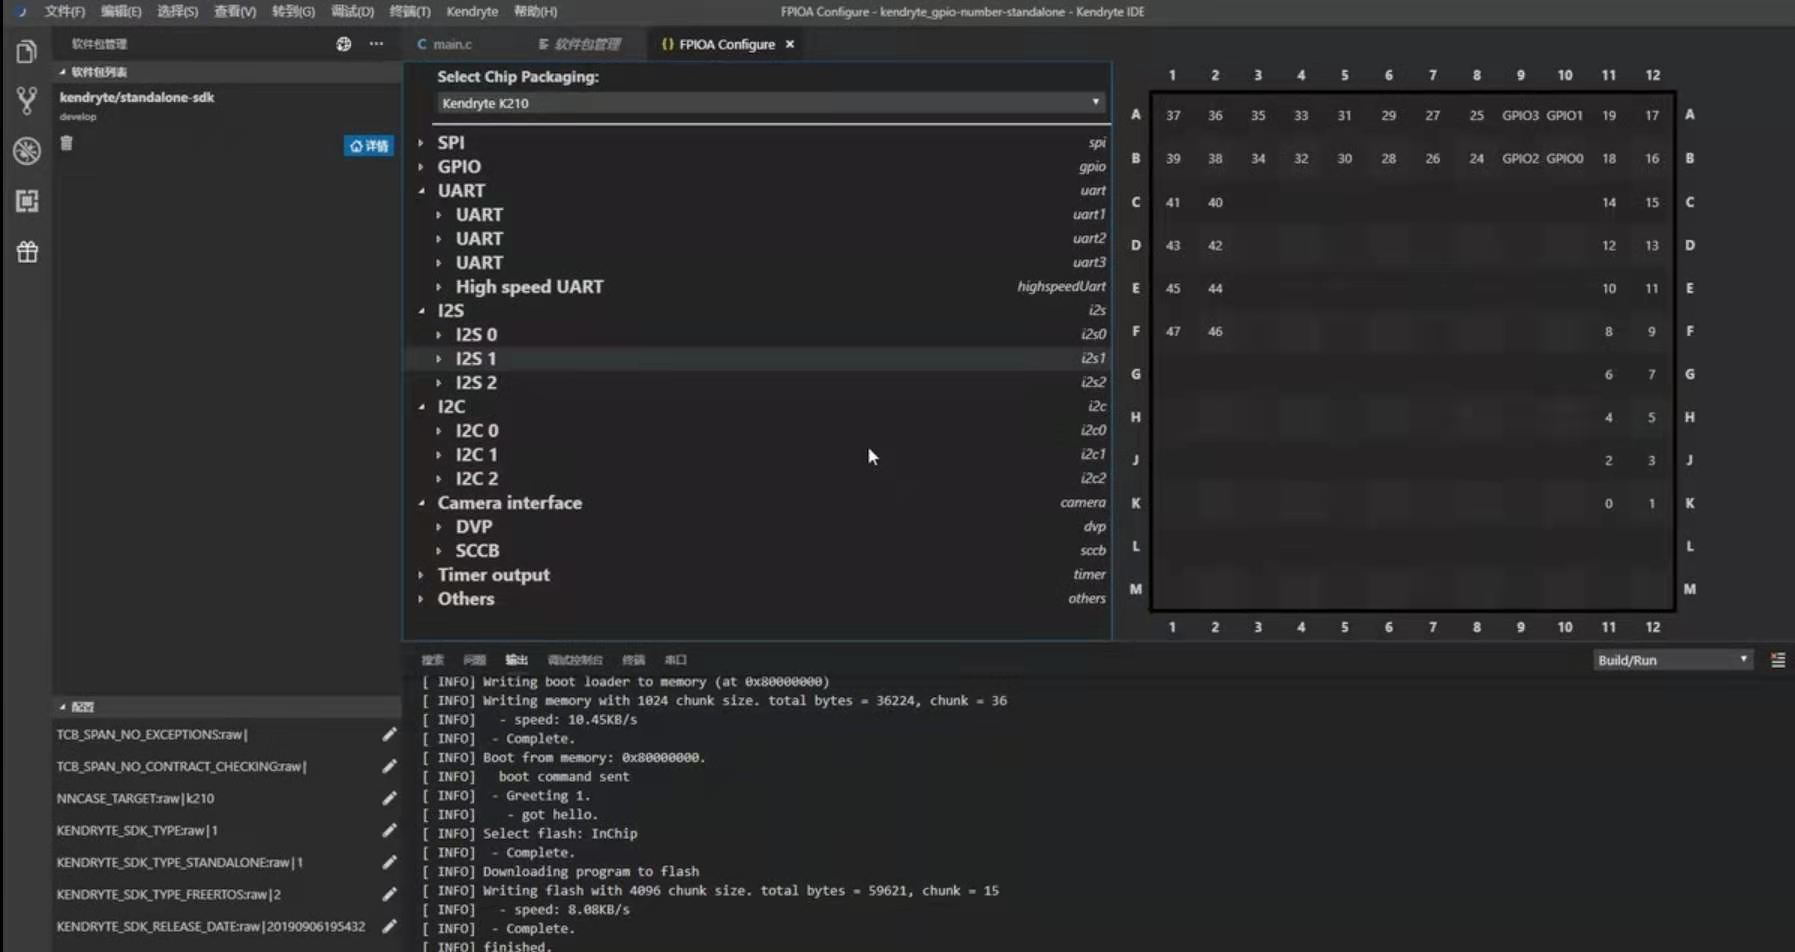Edit TCB_SPAN_NO_CONTRACT_CHECKING with its pencil icon
This screenshot has height=952, width=1795.
[x=389, y=767]
